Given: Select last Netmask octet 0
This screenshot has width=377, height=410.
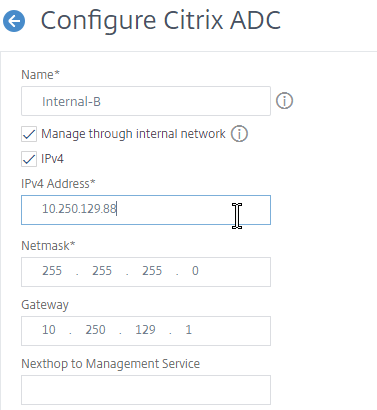Looking at the screenshot, I should (195, 271).
